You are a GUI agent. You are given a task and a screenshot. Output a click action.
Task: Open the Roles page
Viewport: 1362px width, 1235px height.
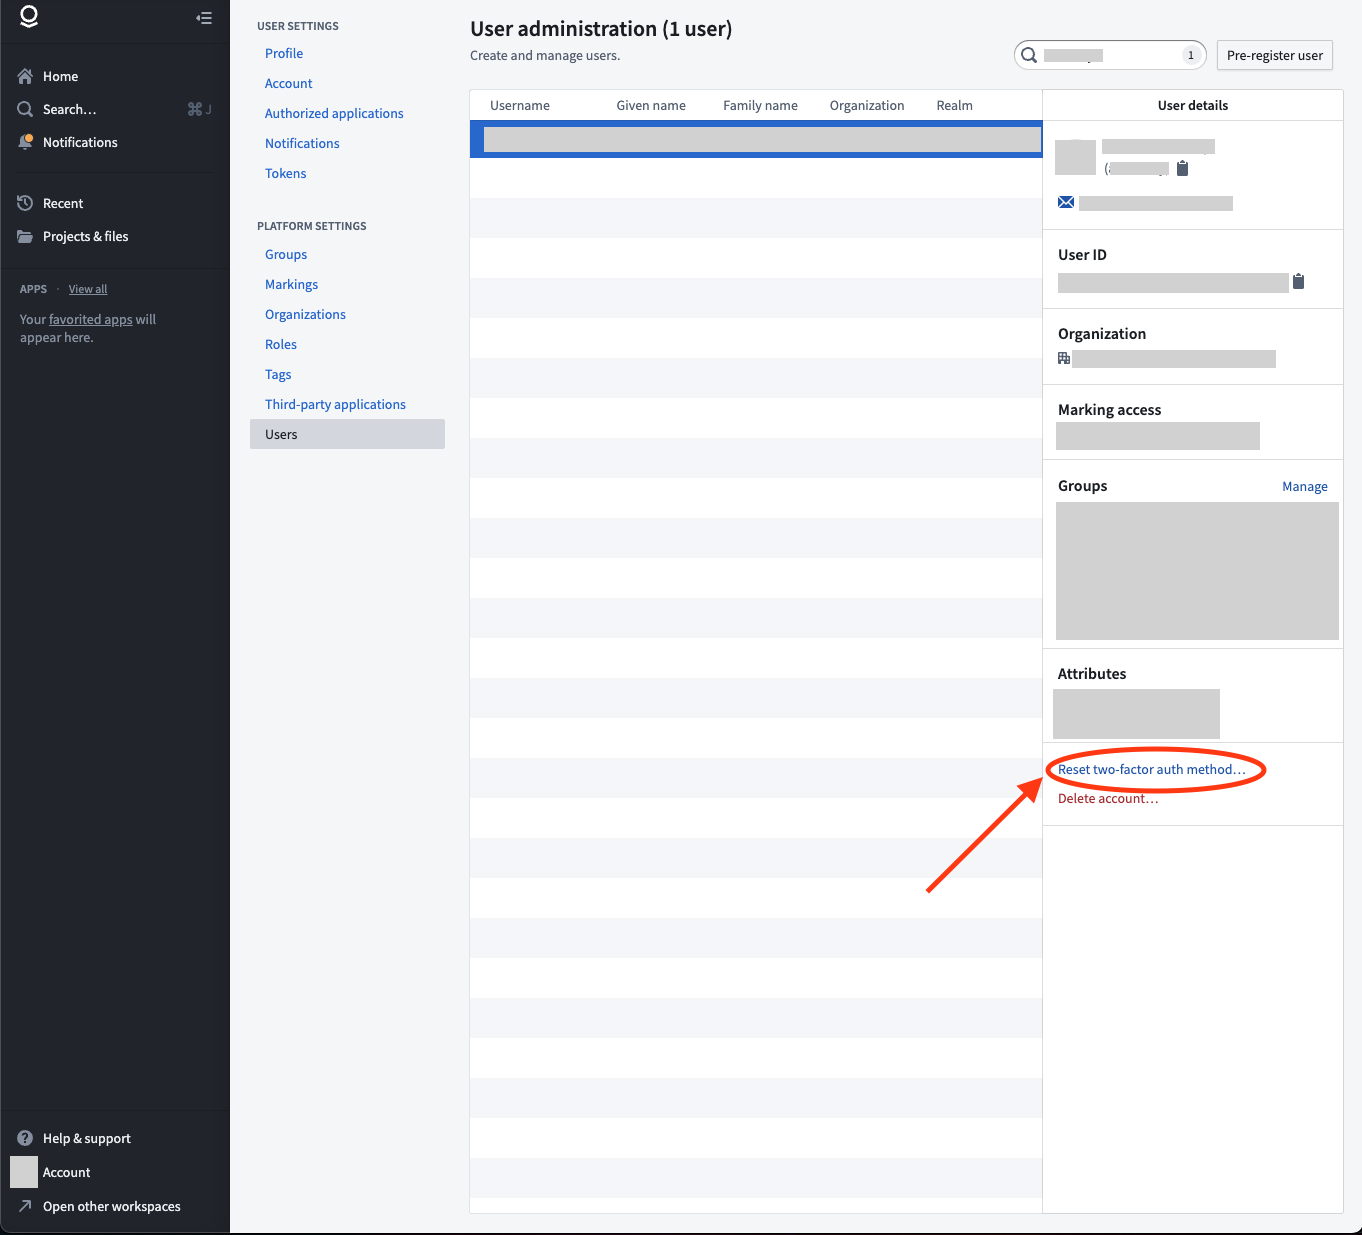coord(281,344)
